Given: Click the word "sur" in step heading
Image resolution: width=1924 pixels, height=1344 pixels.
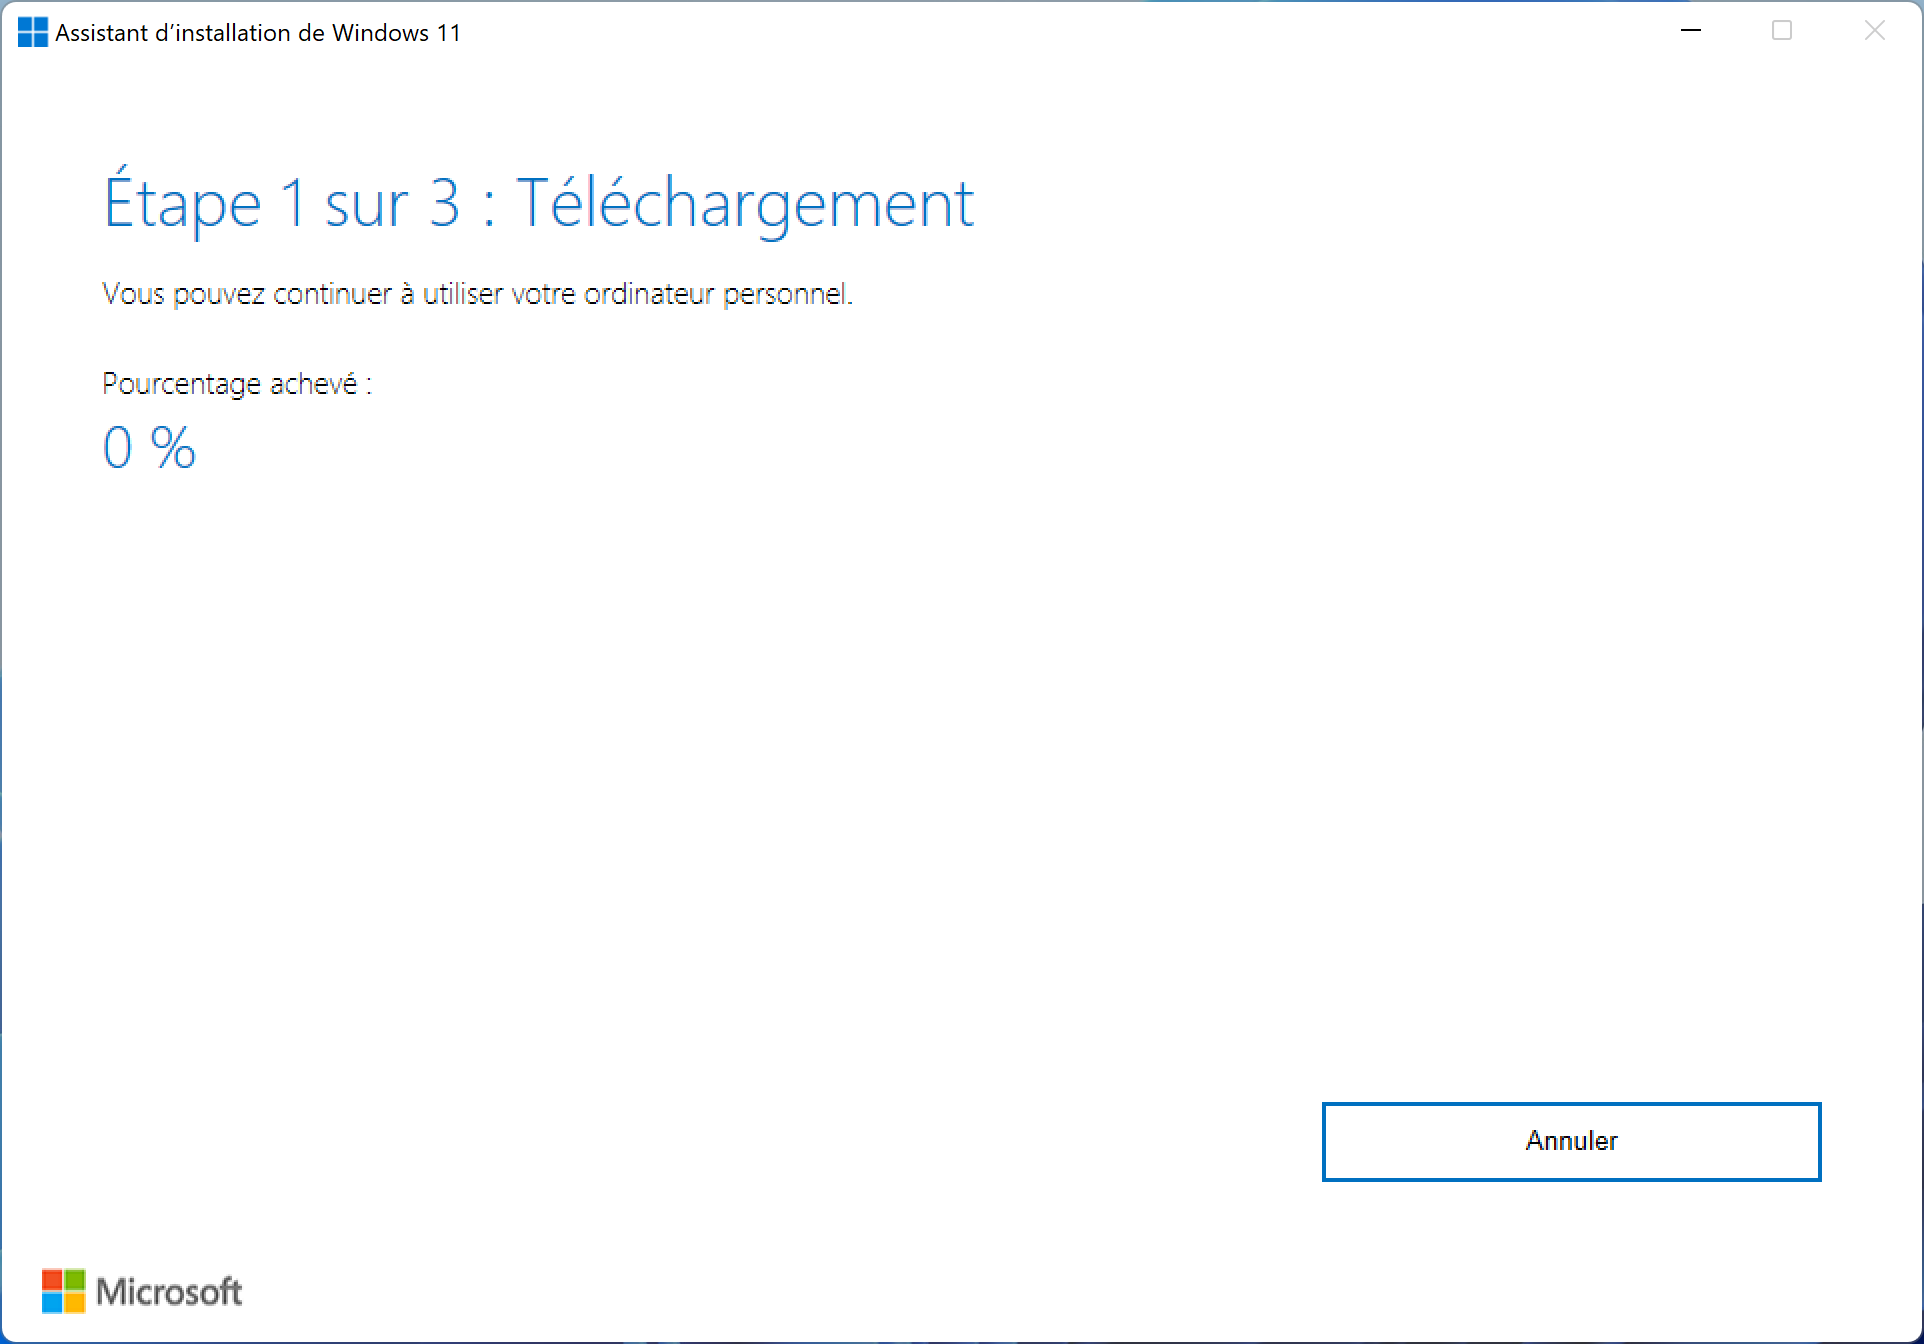Looking at the screenshot, I should 367,207.
